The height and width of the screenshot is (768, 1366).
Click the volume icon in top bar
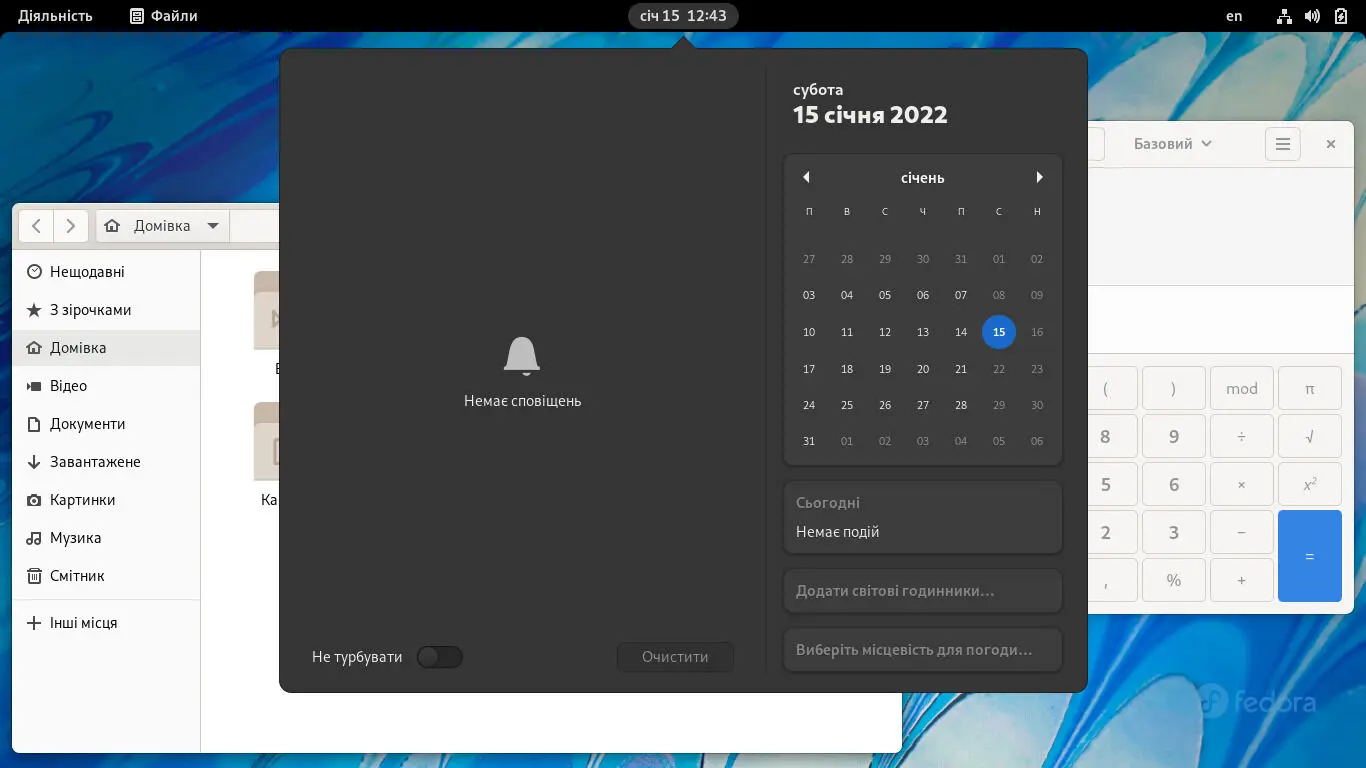pos(1312,16)
